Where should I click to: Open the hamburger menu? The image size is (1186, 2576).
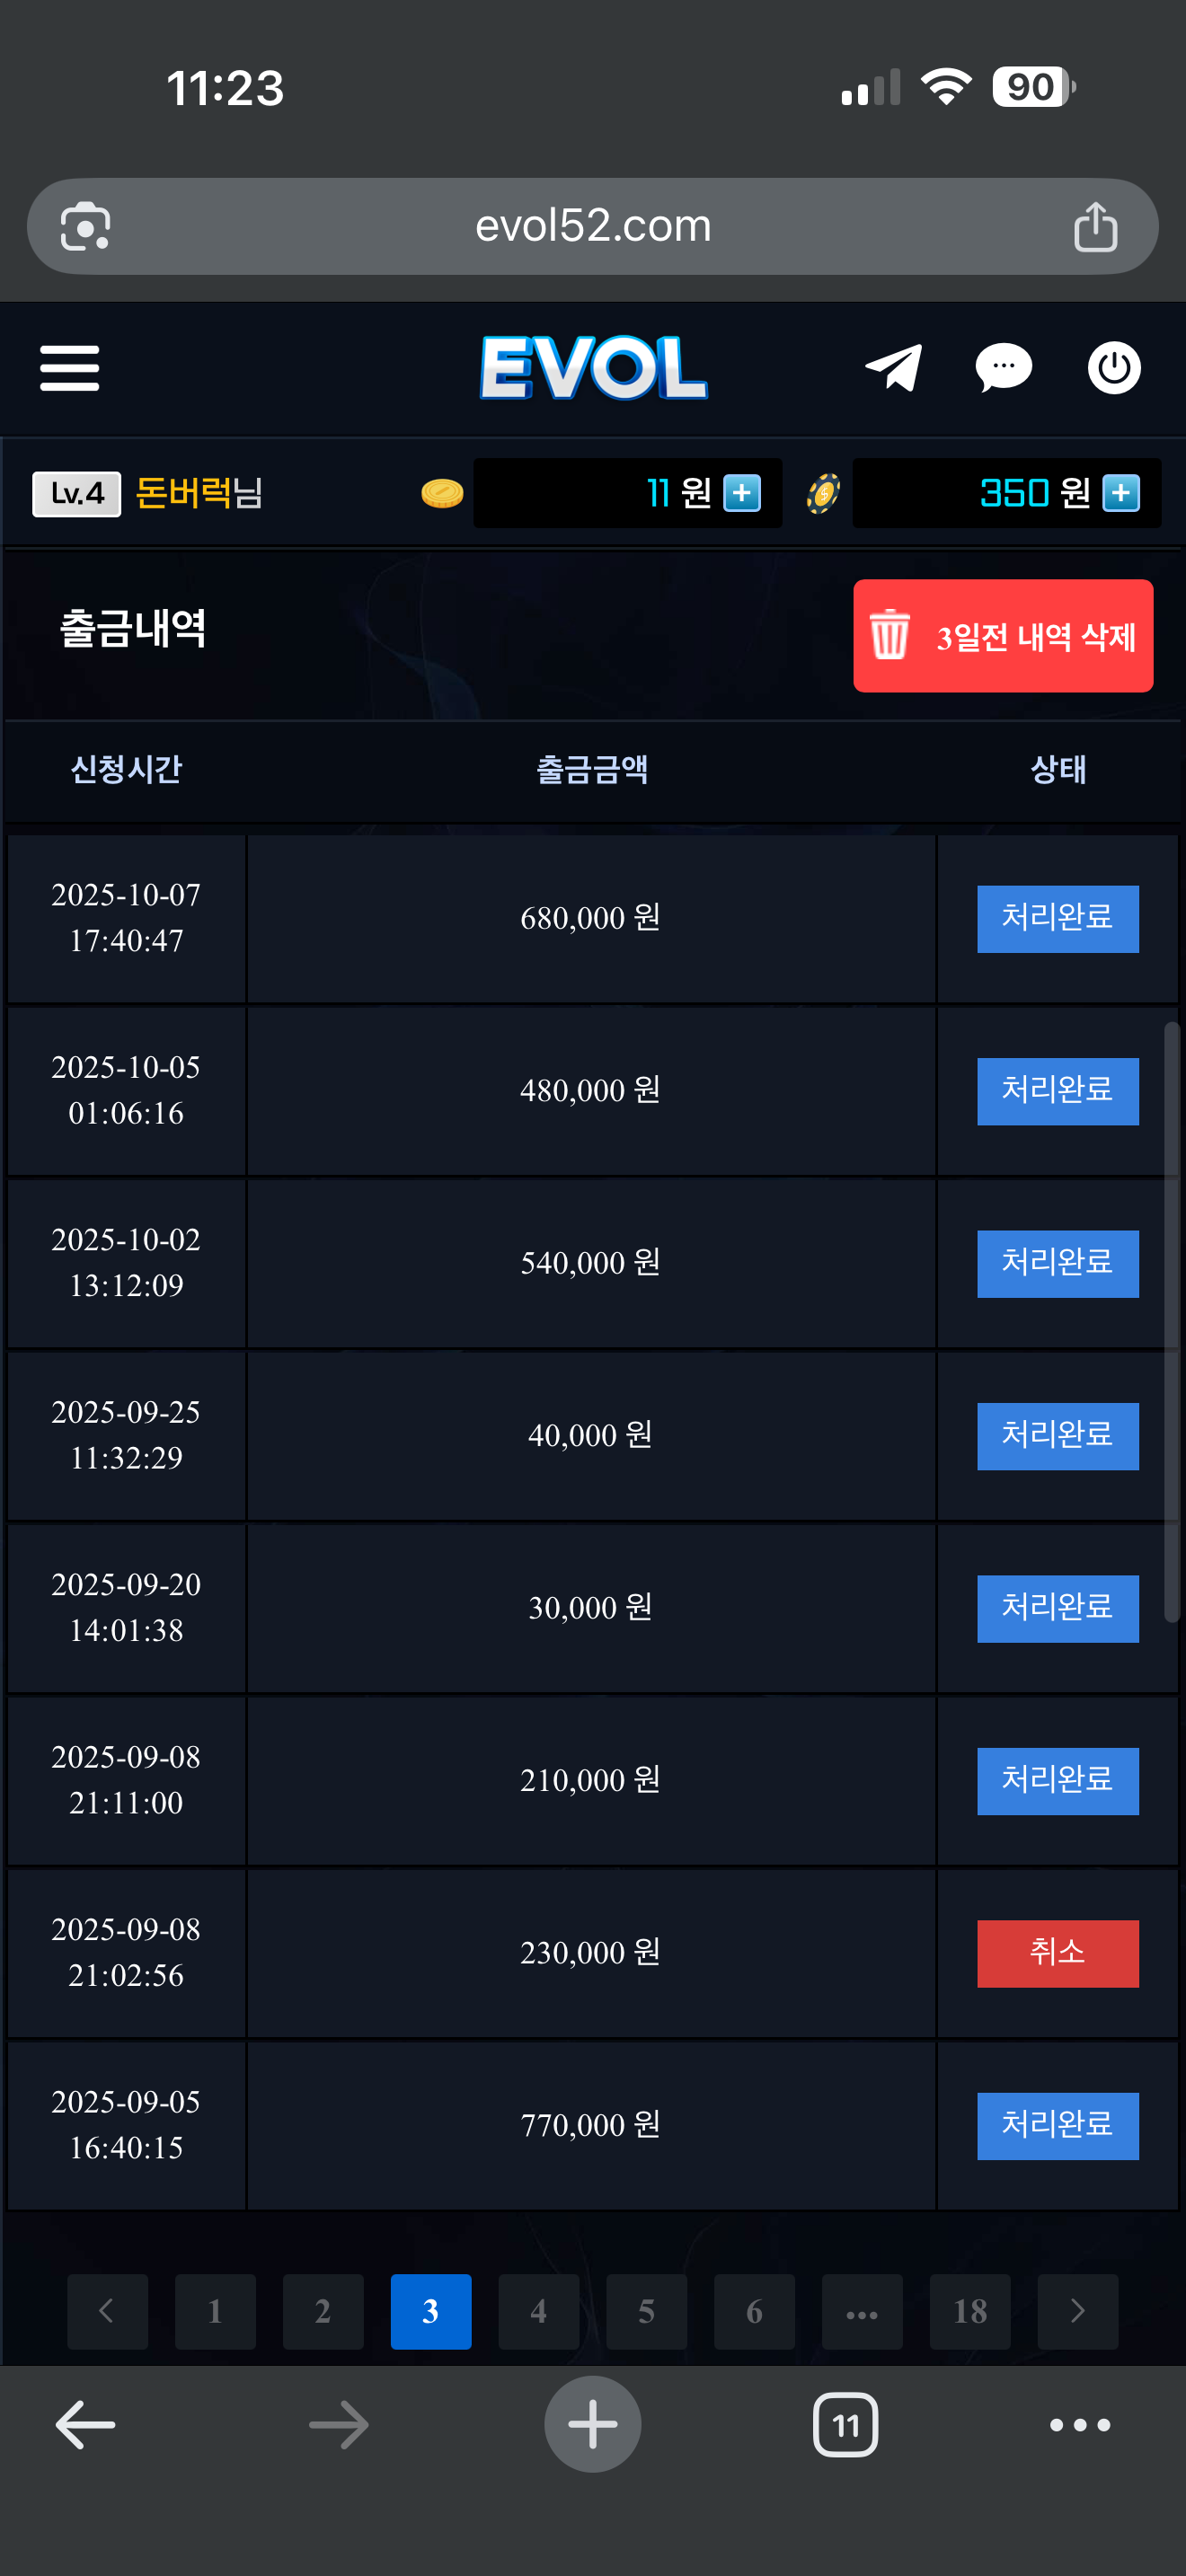coord(69,368)
